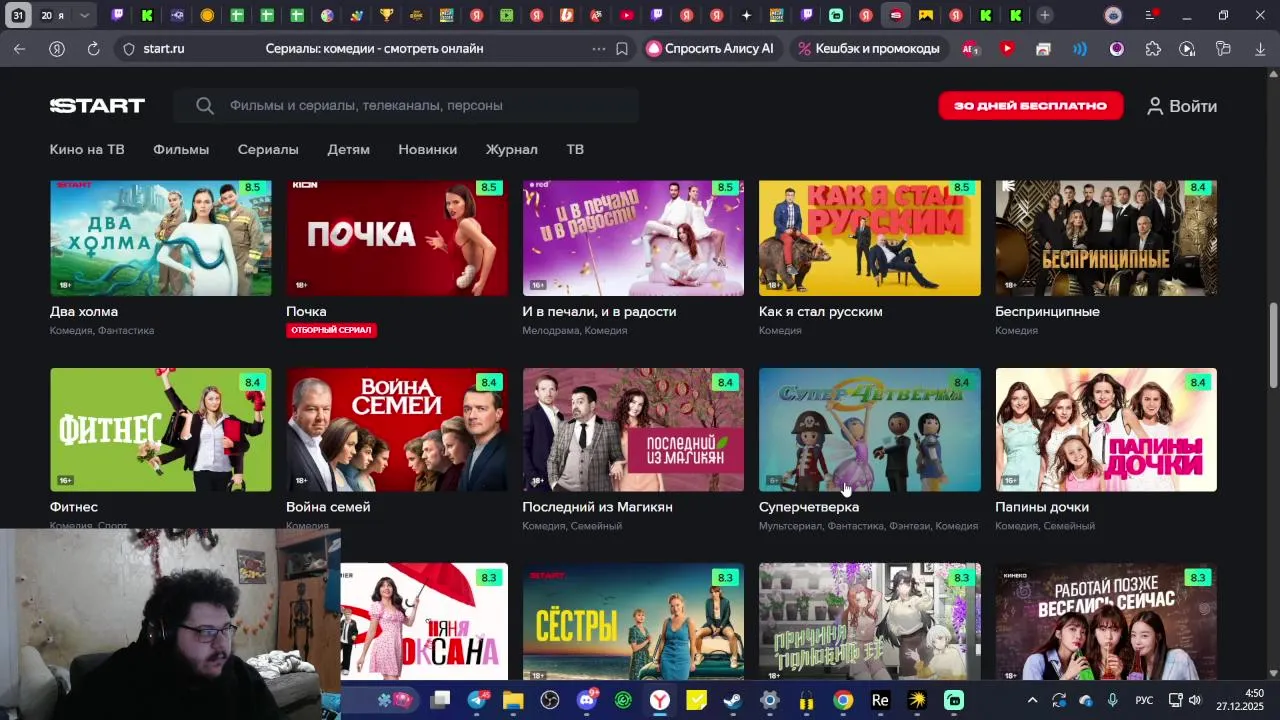Click the microphone tray icon
The height and width of the screenshot is (720, 1280).
pos(1113,700)
